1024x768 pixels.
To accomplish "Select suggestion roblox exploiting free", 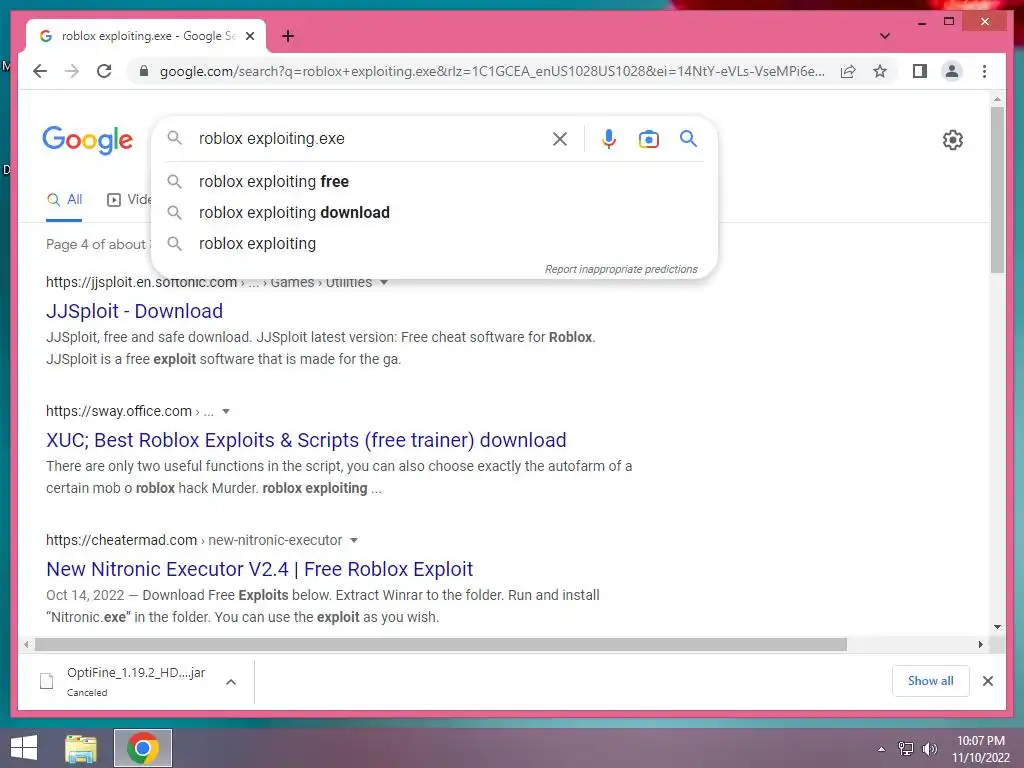I will point(434,182).
